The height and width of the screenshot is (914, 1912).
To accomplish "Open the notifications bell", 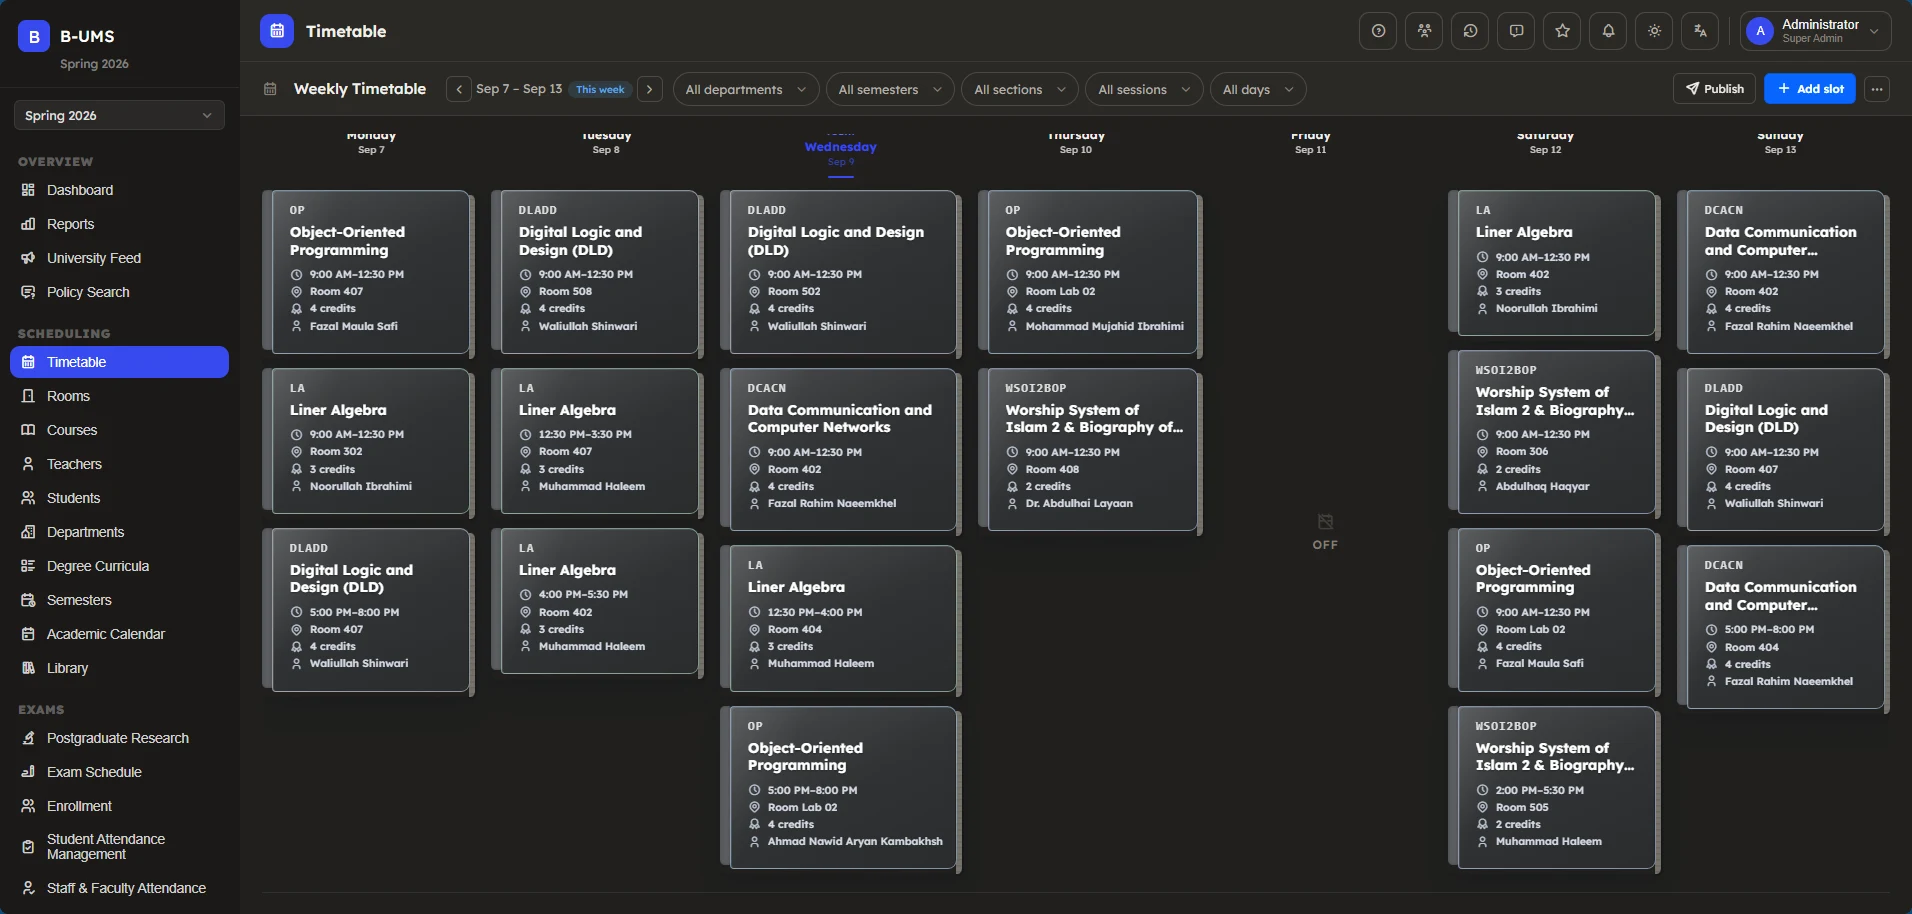I will pos(1608,31).
